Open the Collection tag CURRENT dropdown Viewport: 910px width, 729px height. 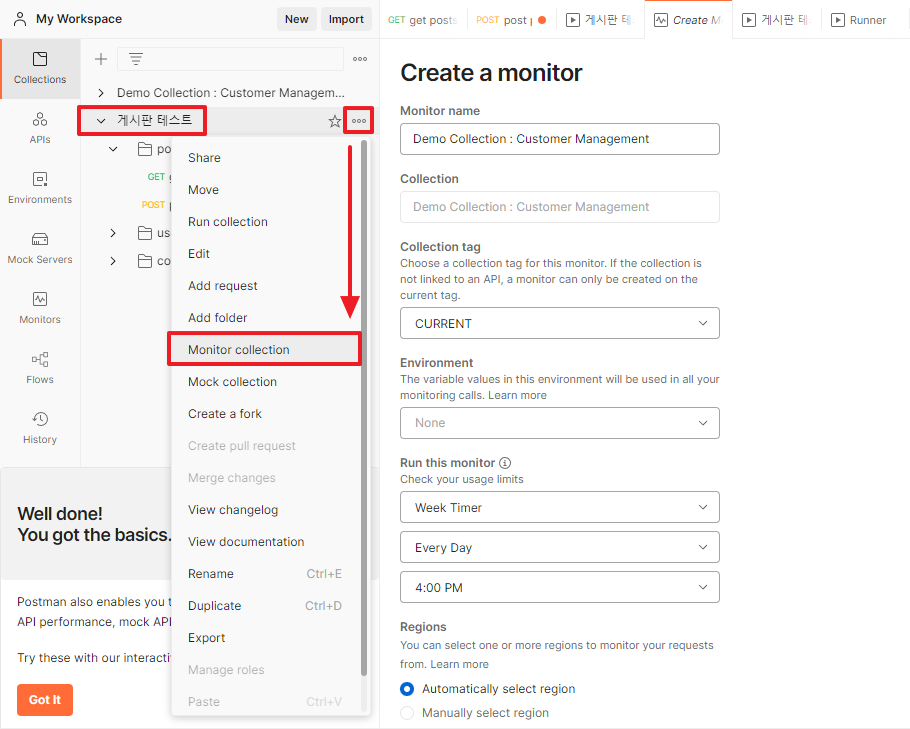(559, 323)
